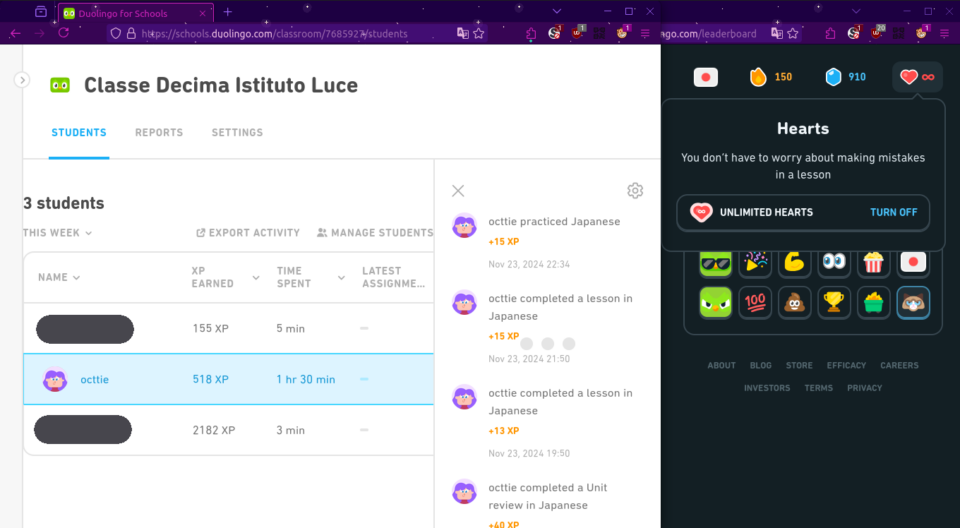Expand the left sidebar arrow
The height and width of the screenshot is (528, 960).
[21, 80]
